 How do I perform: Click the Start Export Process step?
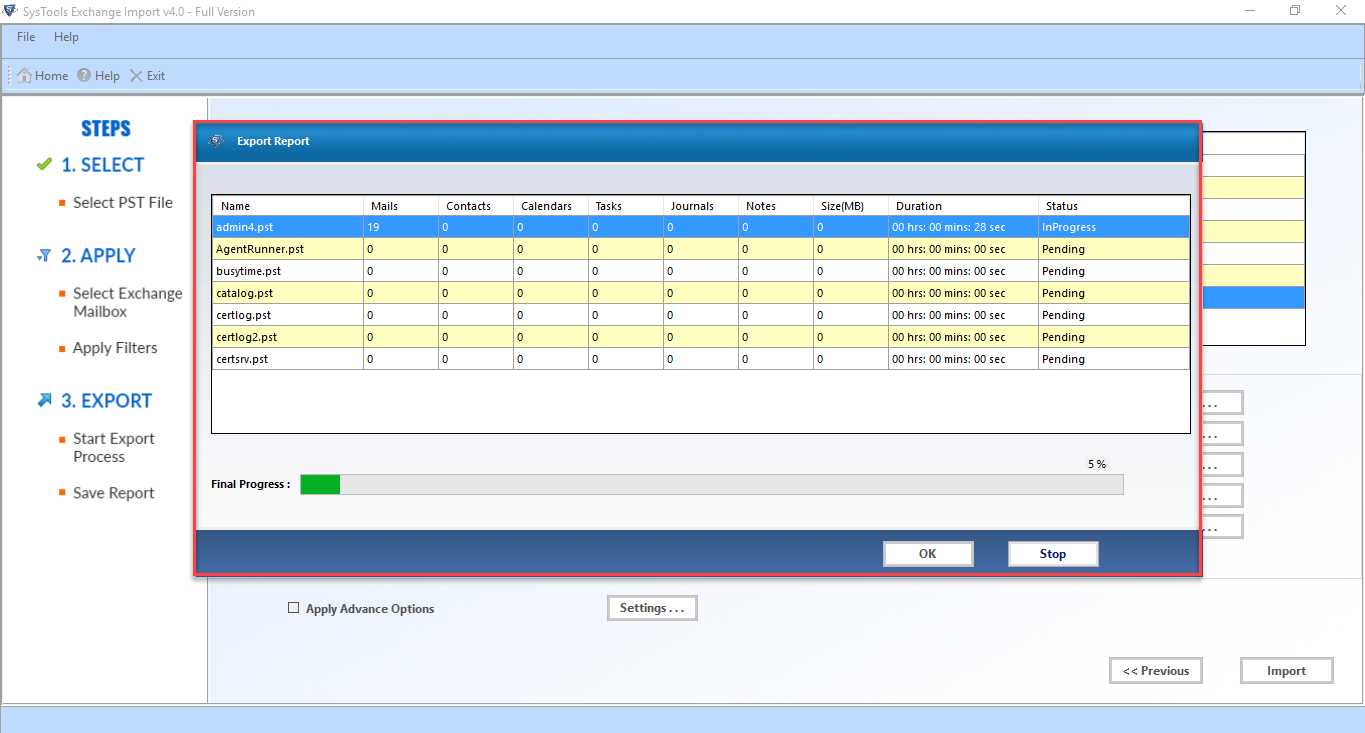(114, 448)
